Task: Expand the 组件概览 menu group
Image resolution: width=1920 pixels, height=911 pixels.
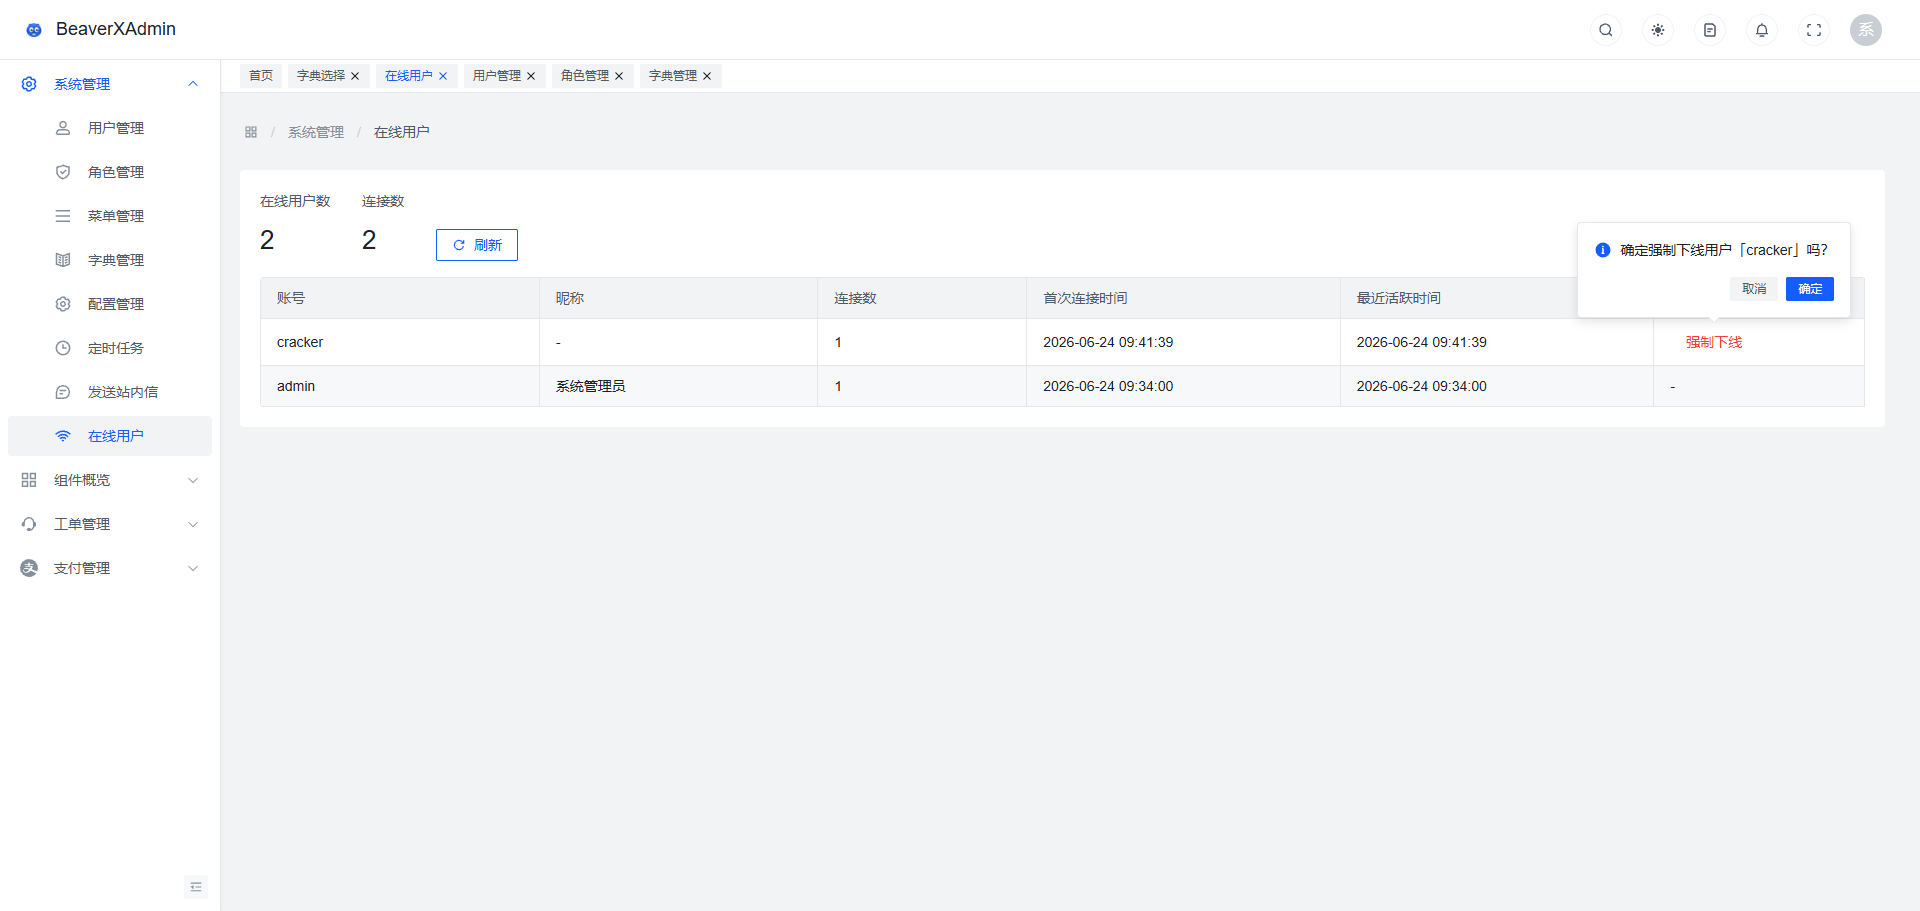Action: [110, 480]
